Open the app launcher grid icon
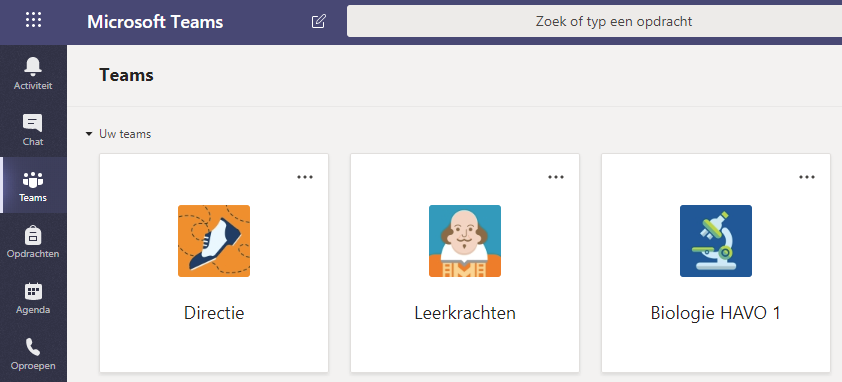Image resolution: width=842 pixels, height=382 pixels. click(x=33, y=20)
